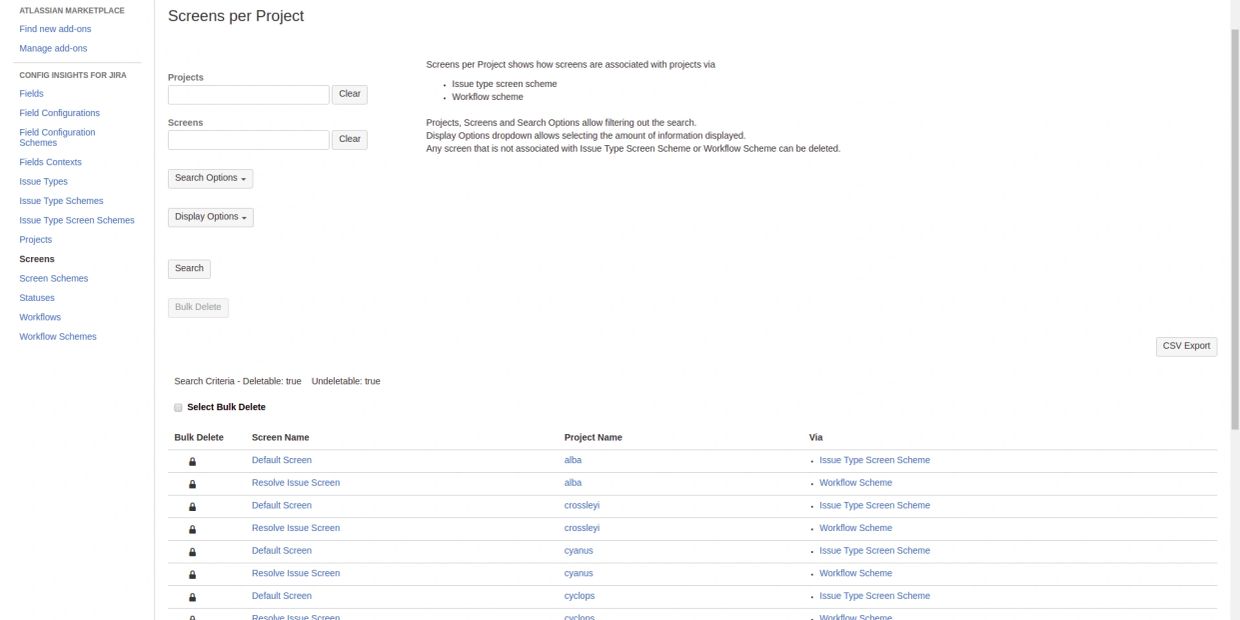Click the Search button
The image size is (1240, 620).
189,268
